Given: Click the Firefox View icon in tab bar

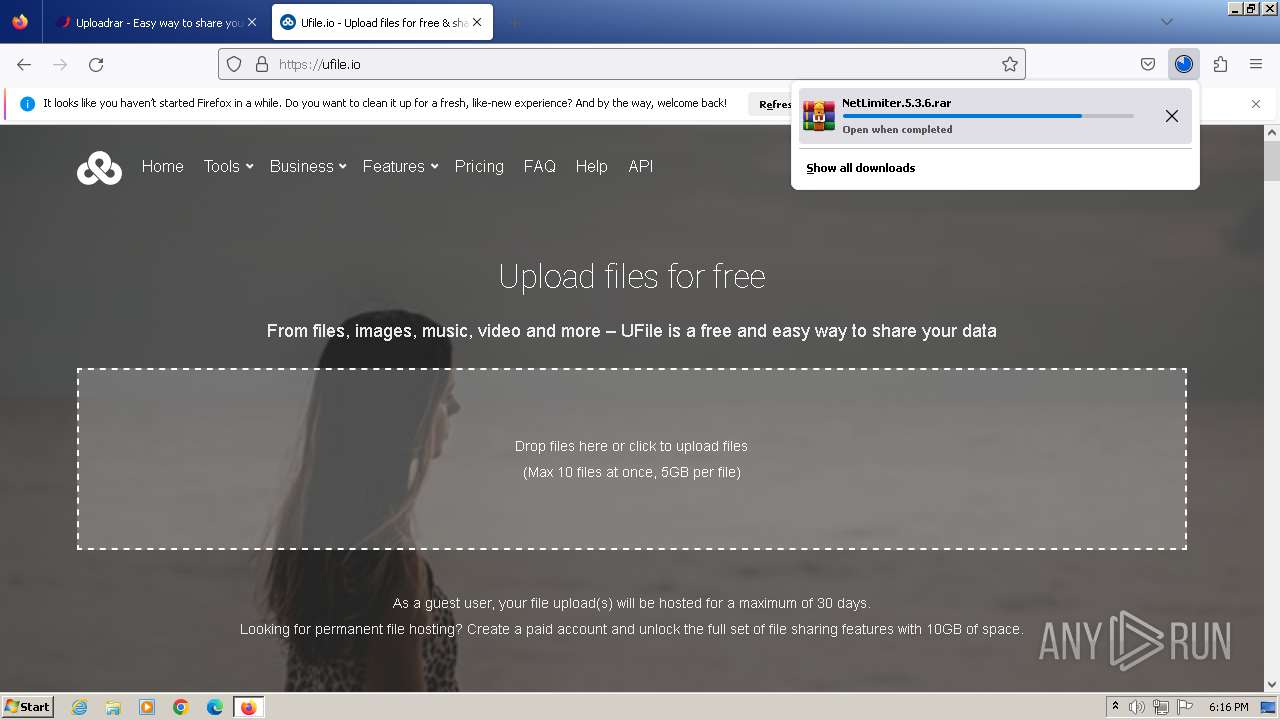Looking at the screenshot, I should (x=20, y=22).
